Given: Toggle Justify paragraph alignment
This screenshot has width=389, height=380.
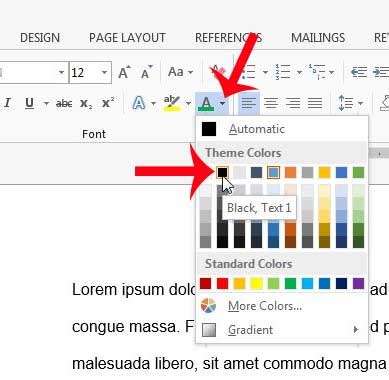Looking at the screenshot, I should point(315,103).
